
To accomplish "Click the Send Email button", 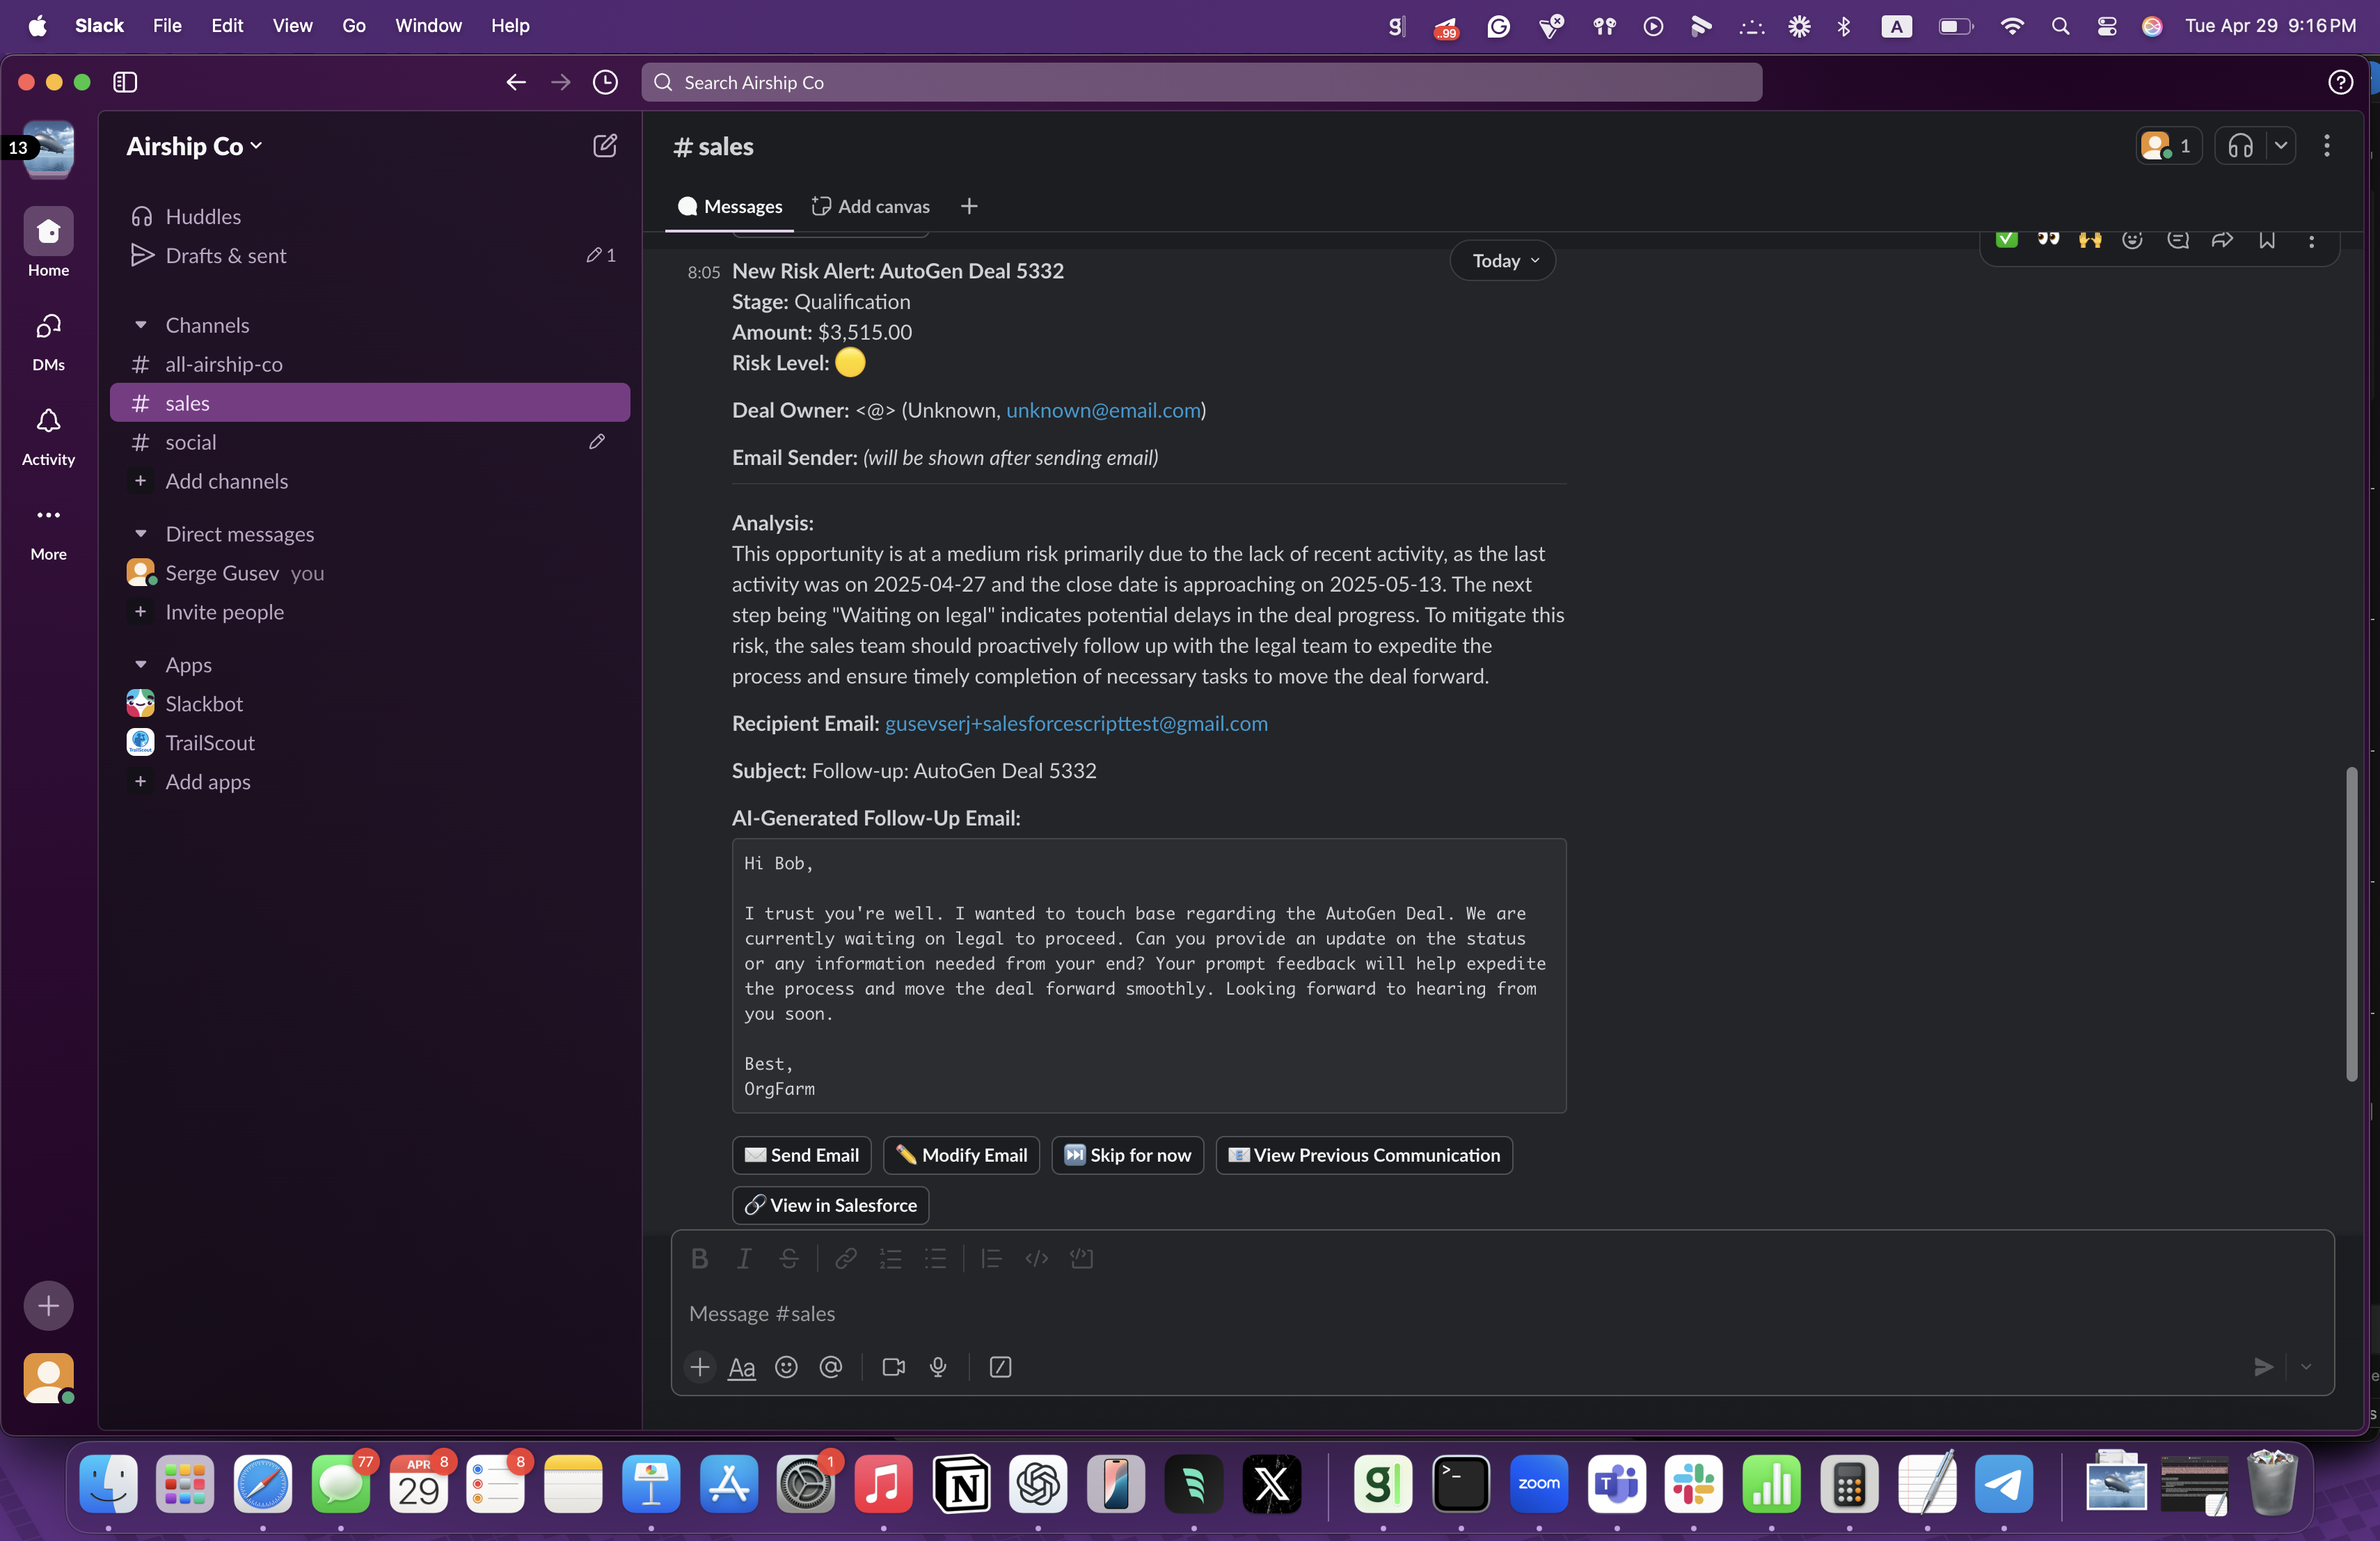I will [x=801, y=1154].
